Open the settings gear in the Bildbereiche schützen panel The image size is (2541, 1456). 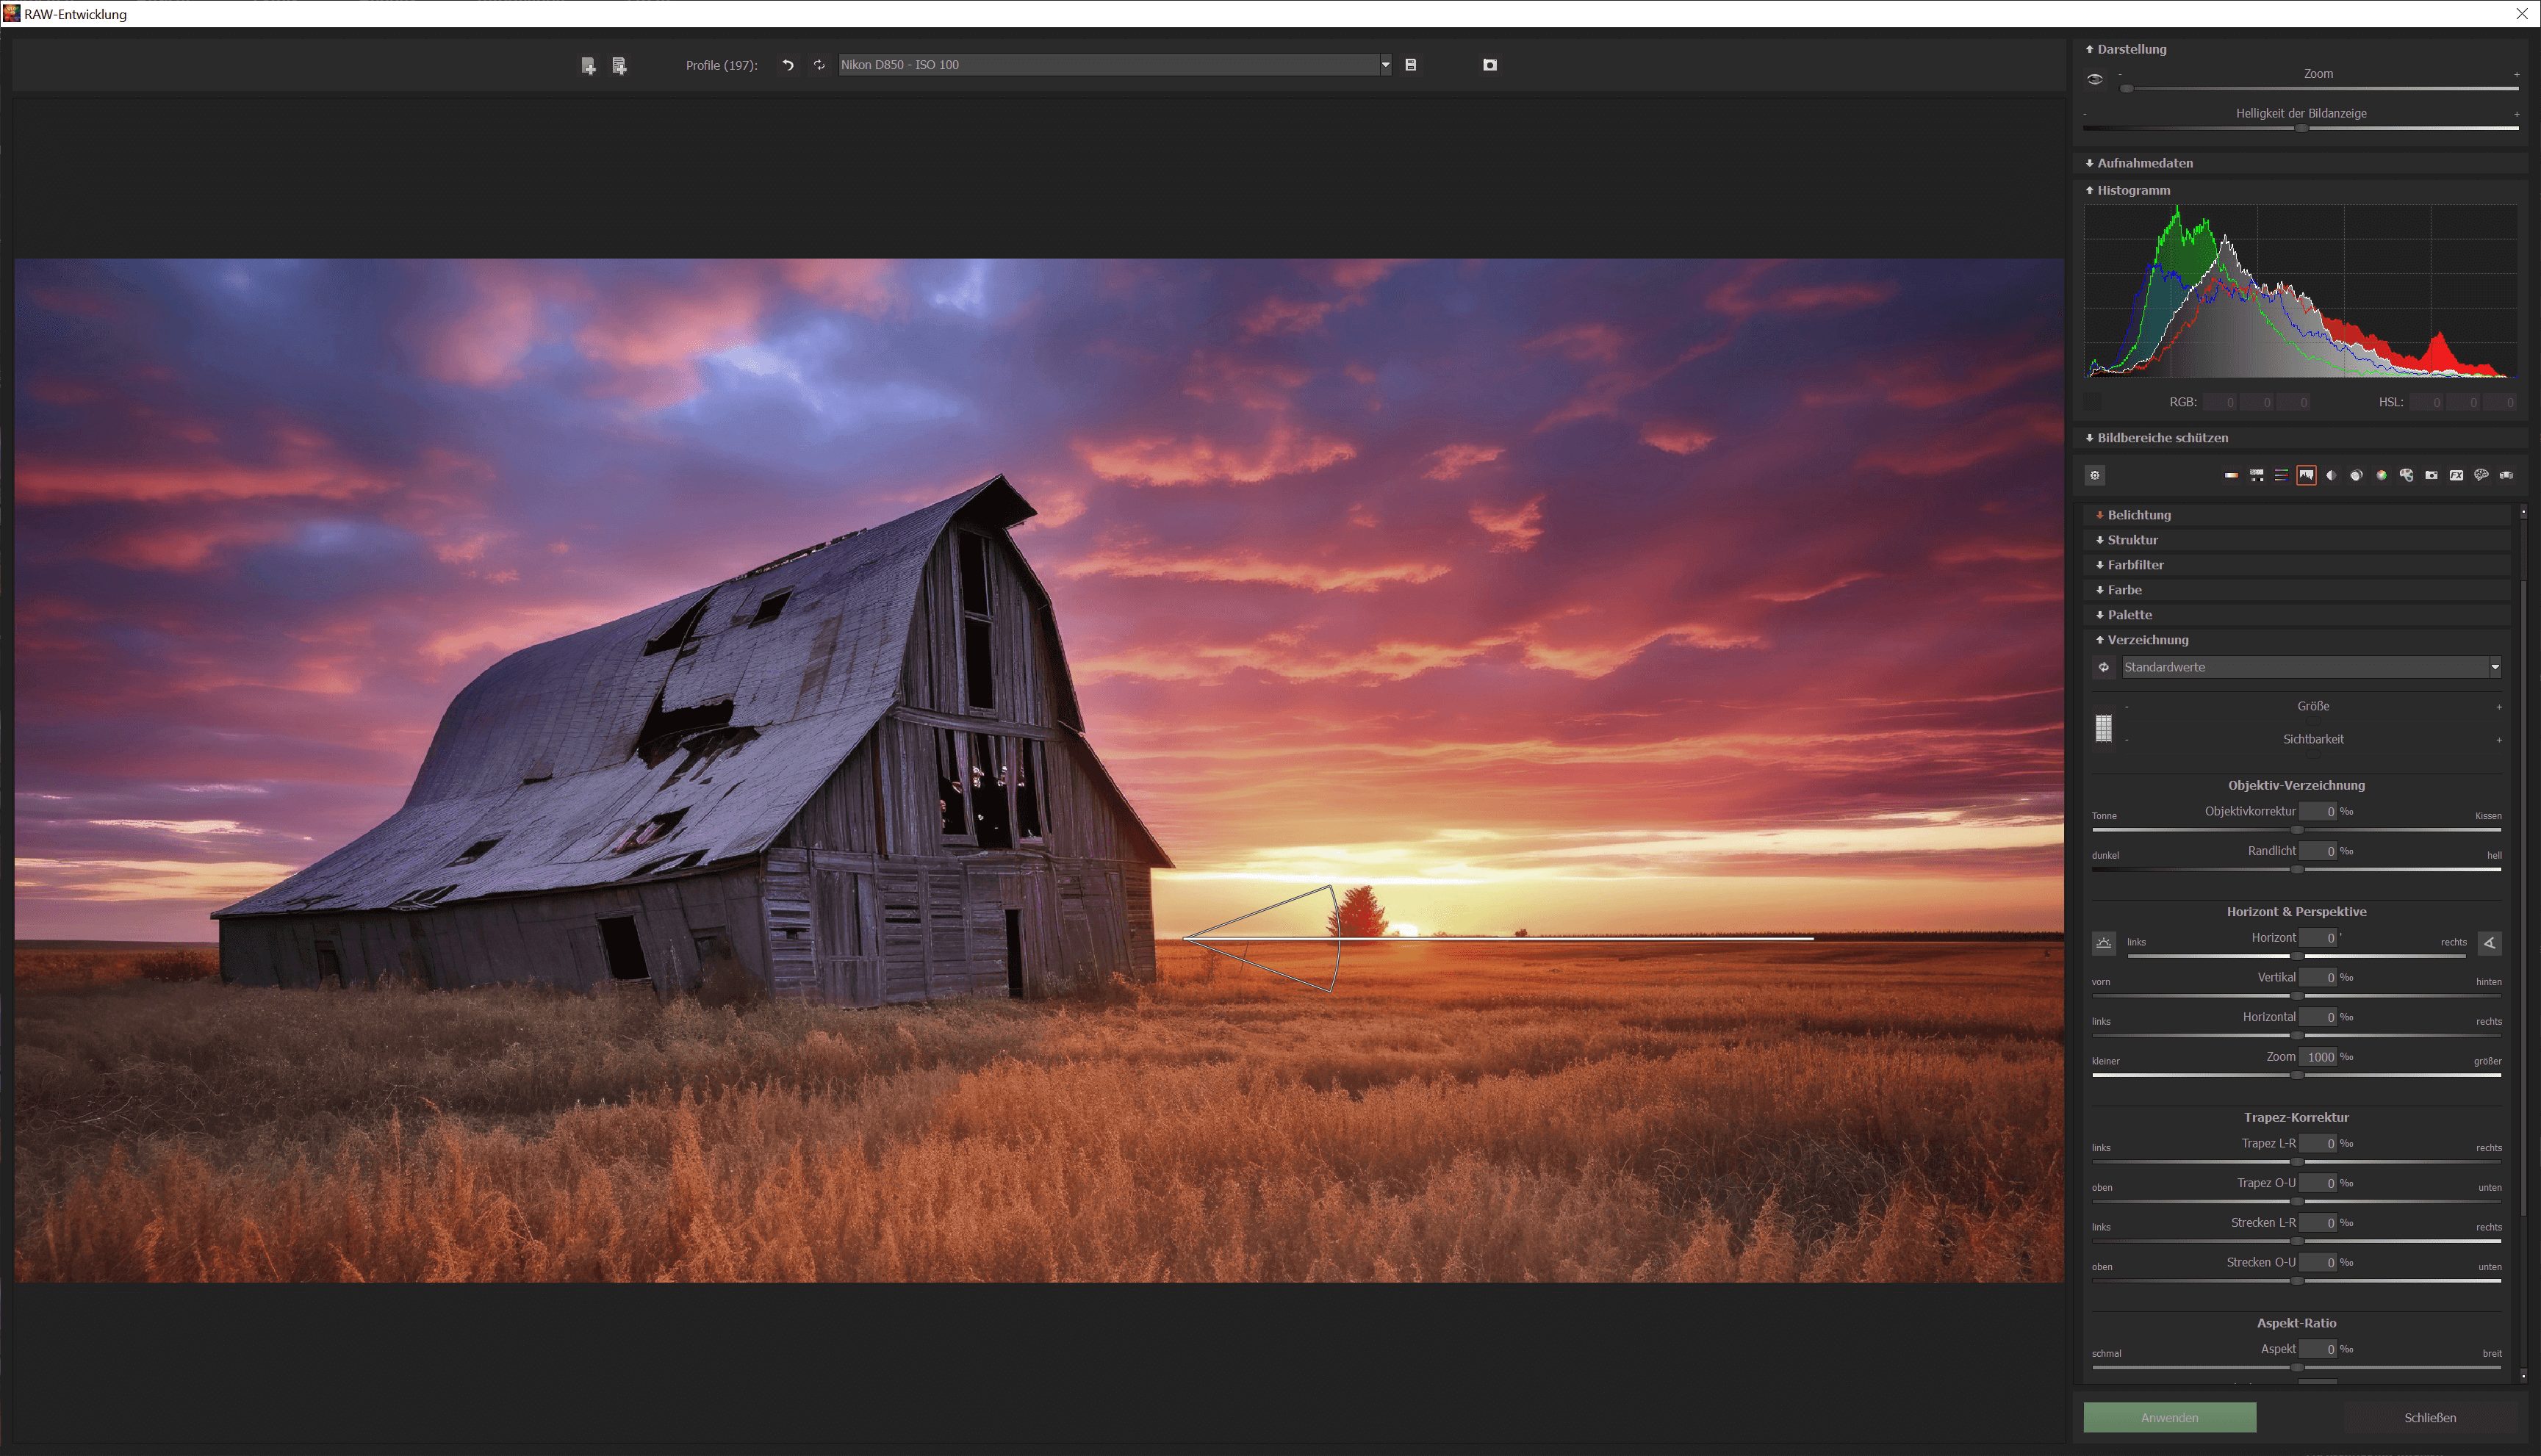(x=2095, y=476)
